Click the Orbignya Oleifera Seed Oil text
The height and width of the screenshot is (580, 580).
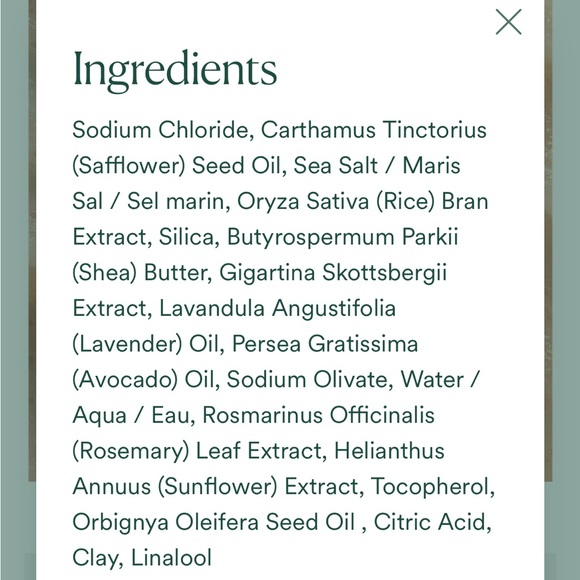click(x=213, y=522)
